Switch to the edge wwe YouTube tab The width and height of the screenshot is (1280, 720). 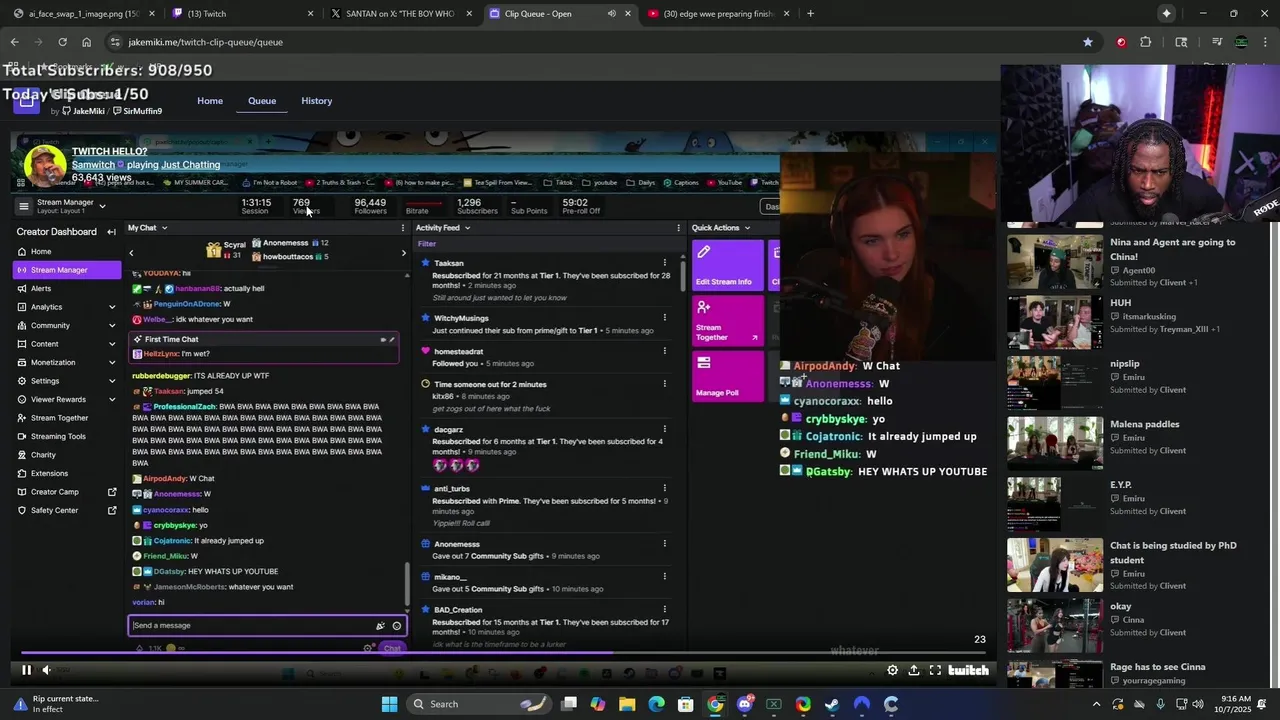coord(718,14)
